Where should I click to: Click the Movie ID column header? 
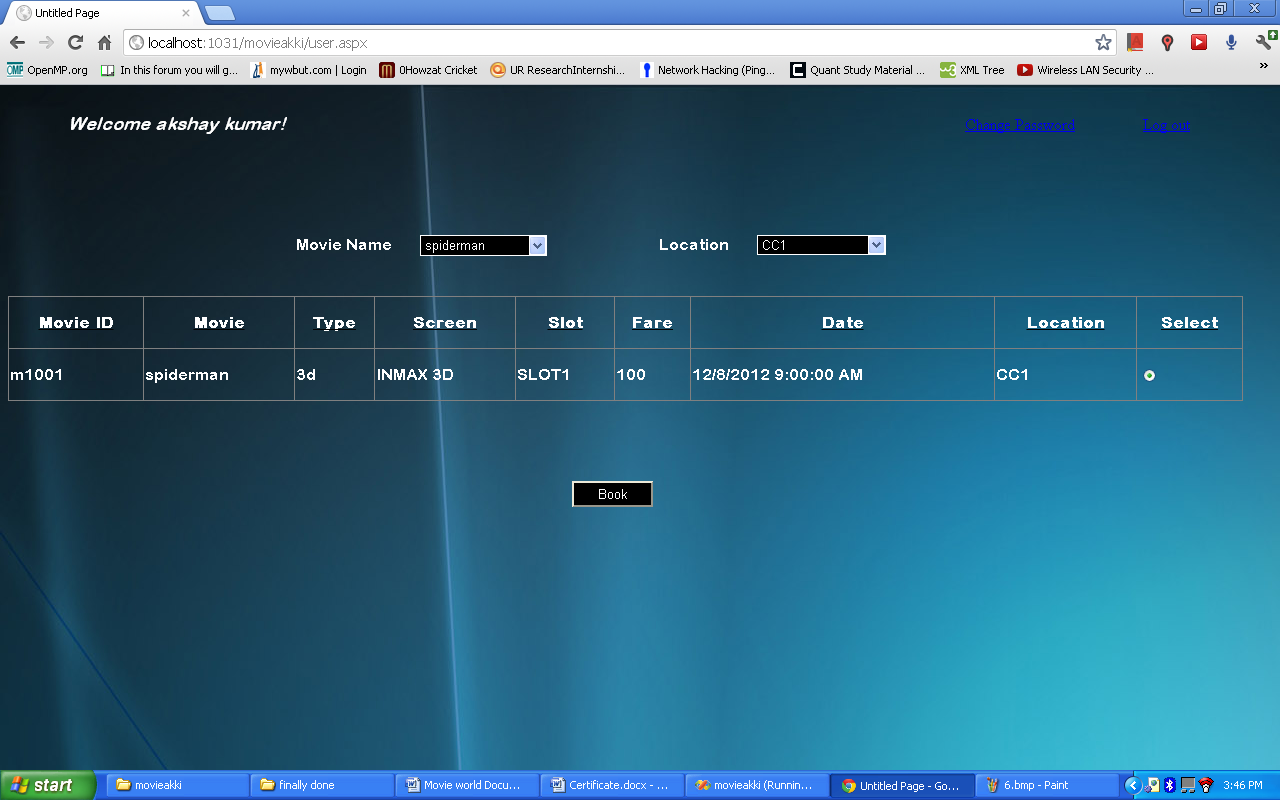point(76,323)
